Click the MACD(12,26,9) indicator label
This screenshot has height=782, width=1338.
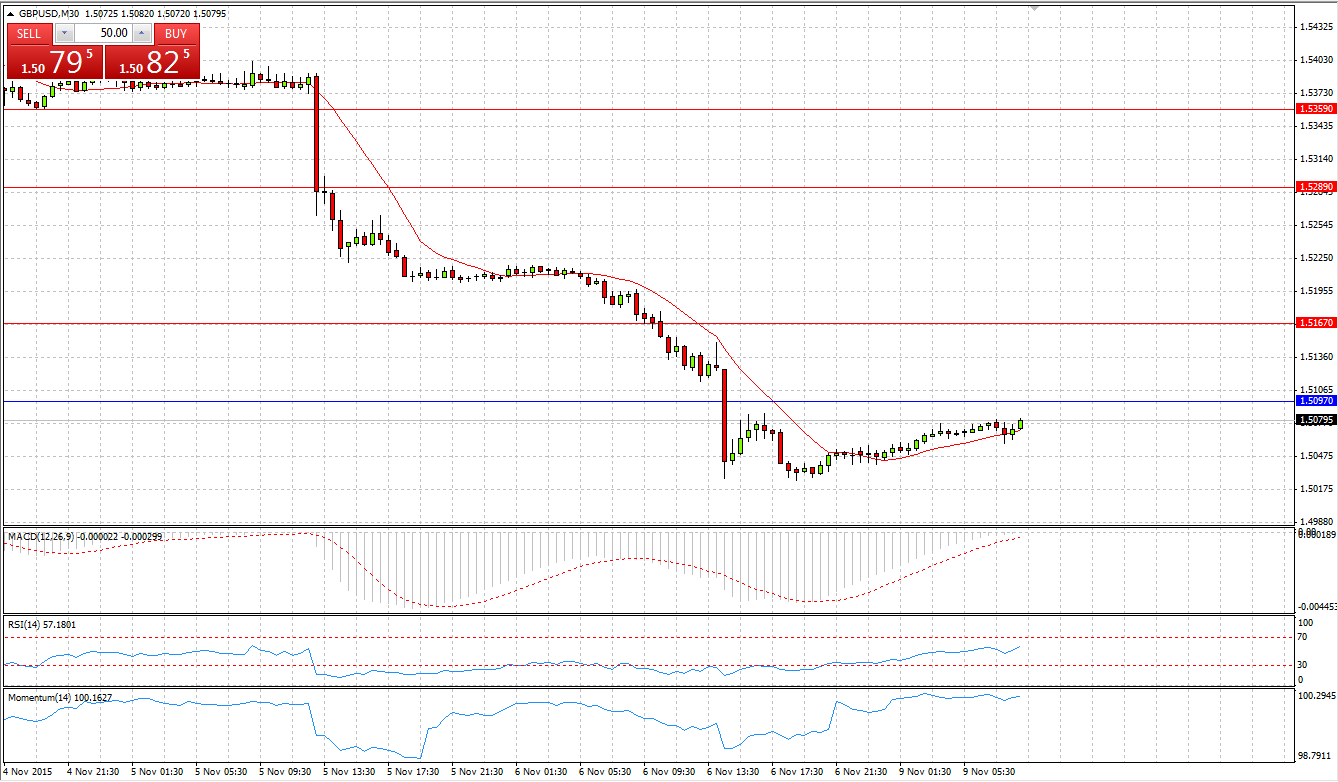point(85,537)
